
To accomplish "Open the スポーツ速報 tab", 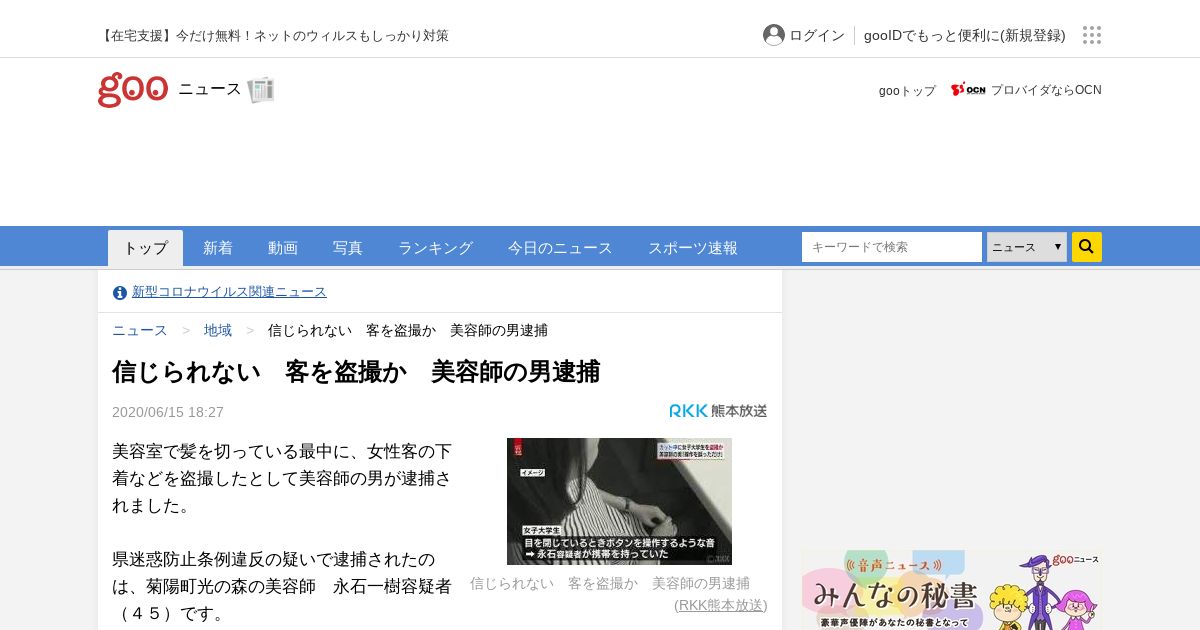I will click(x=693, y=248).
